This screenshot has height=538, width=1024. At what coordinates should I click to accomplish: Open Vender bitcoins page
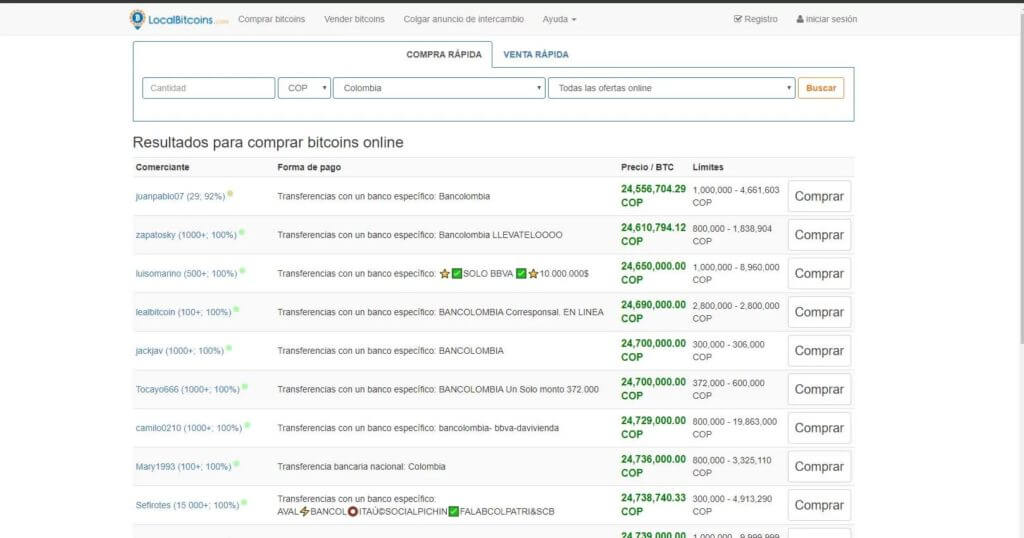click(x=355, y=19)
